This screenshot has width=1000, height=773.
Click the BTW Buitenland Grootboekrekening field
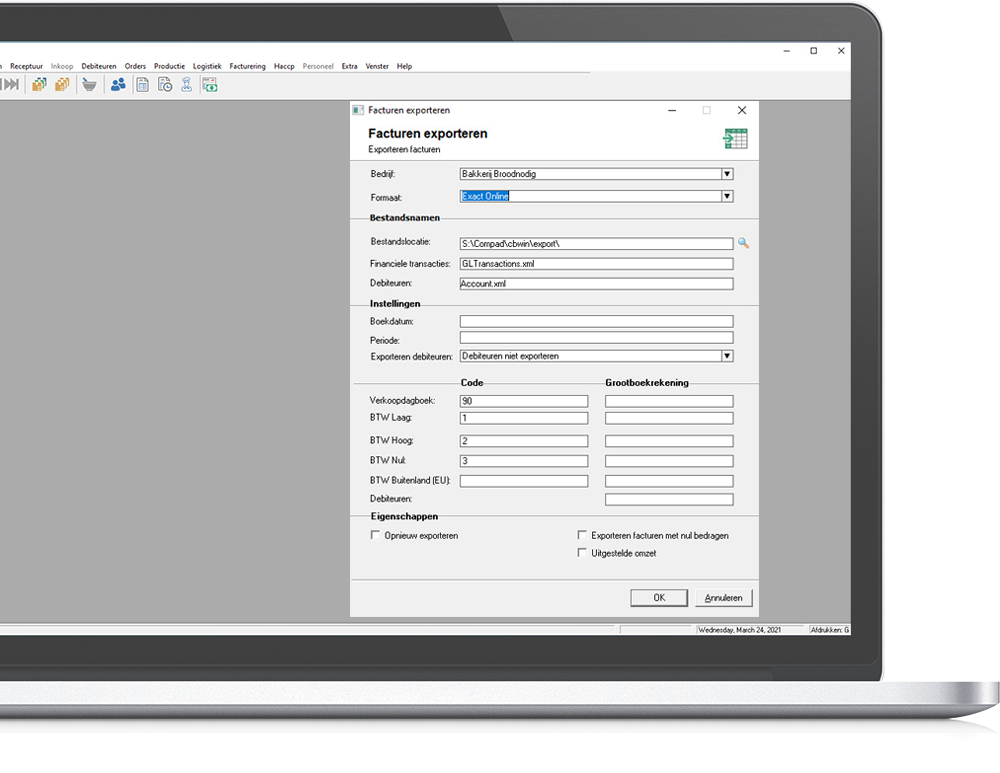(669, 481)
